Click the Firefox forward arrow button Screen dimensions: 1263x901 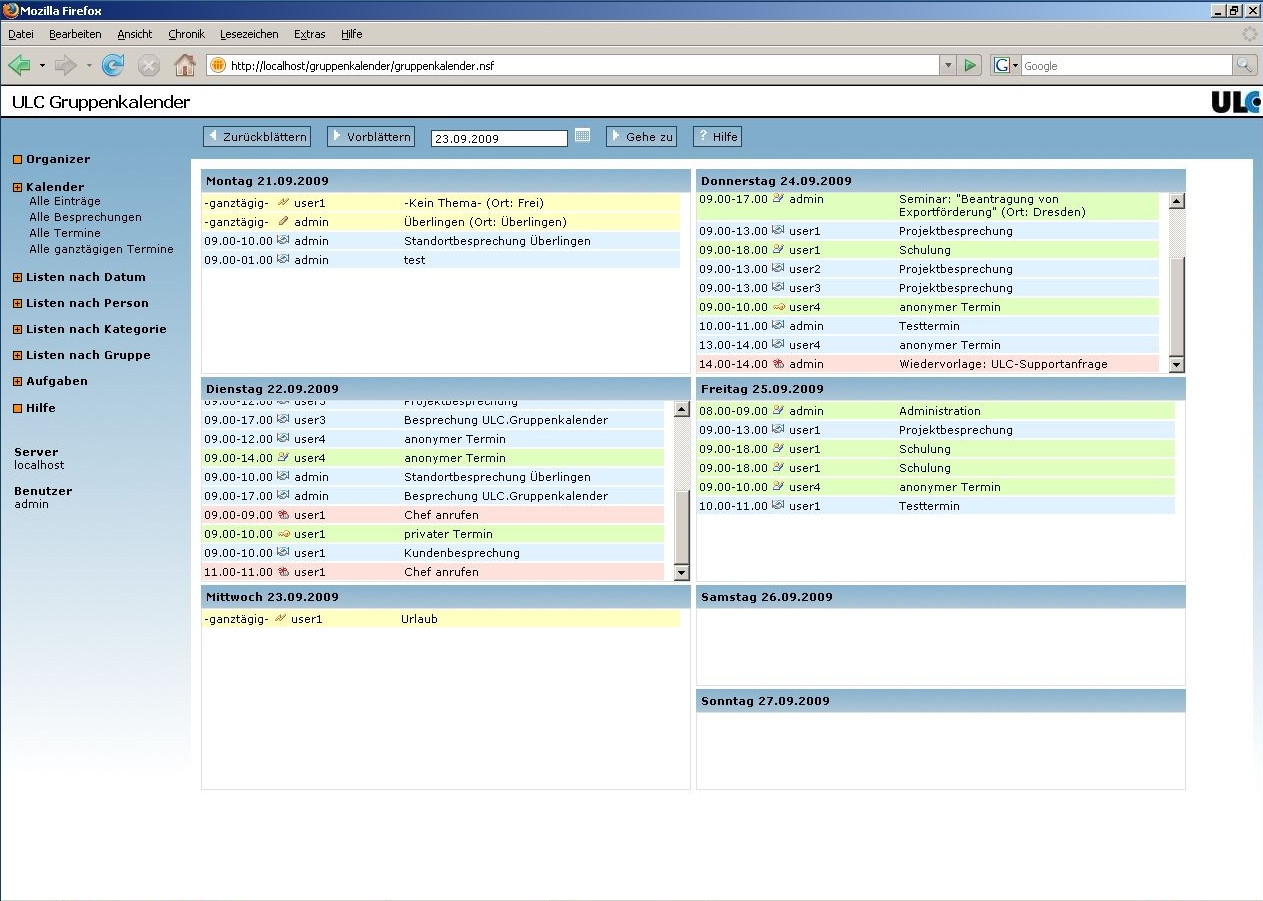click(x=66, y=66)
